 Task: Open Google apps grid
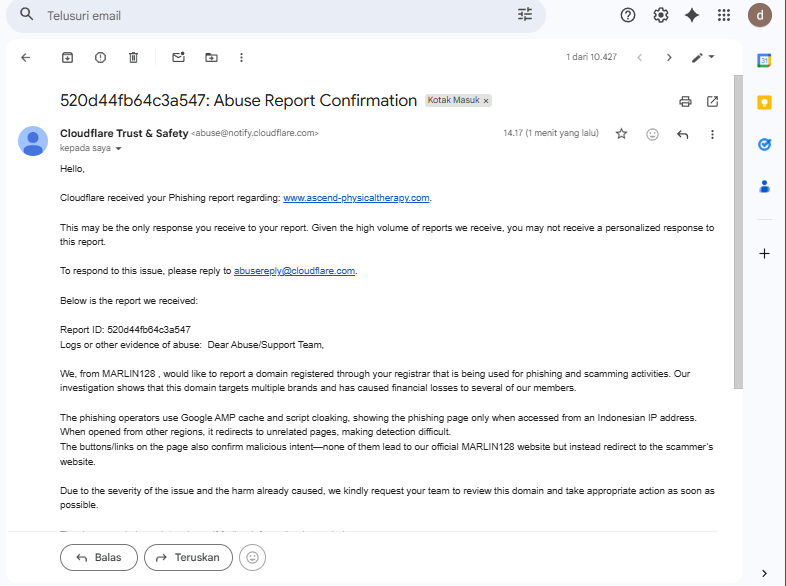click(724, 16)
